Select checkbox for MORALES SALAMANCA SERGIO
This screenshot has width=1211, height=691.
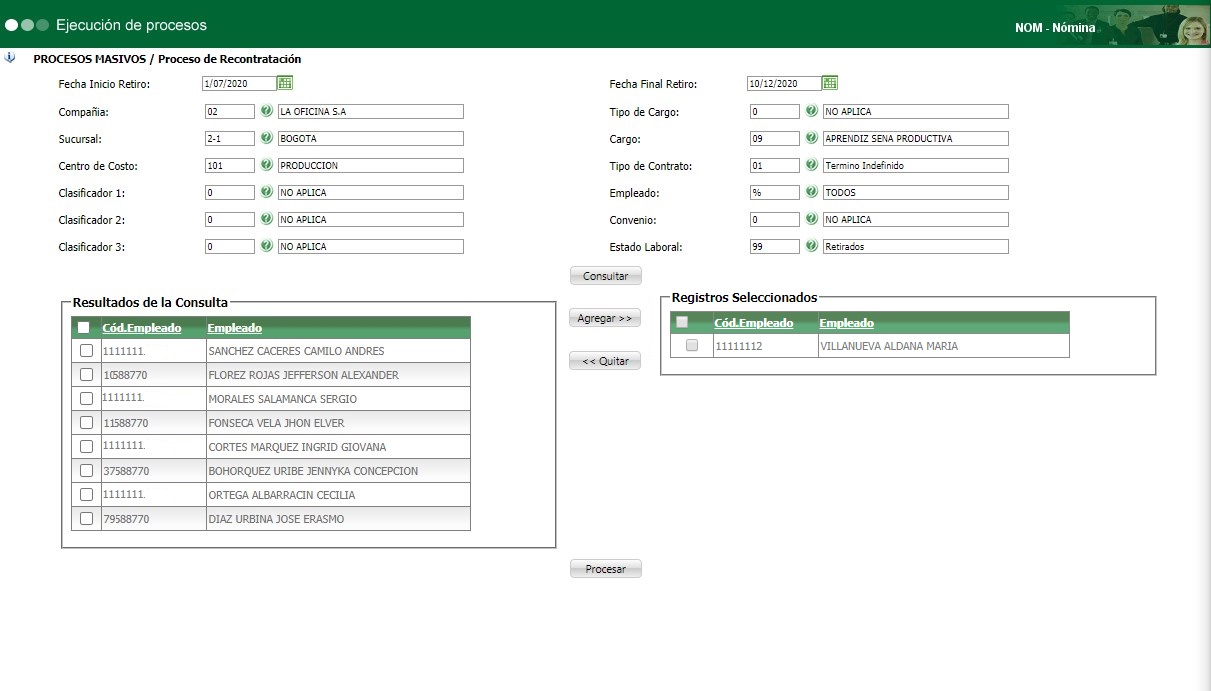[86, 398]
